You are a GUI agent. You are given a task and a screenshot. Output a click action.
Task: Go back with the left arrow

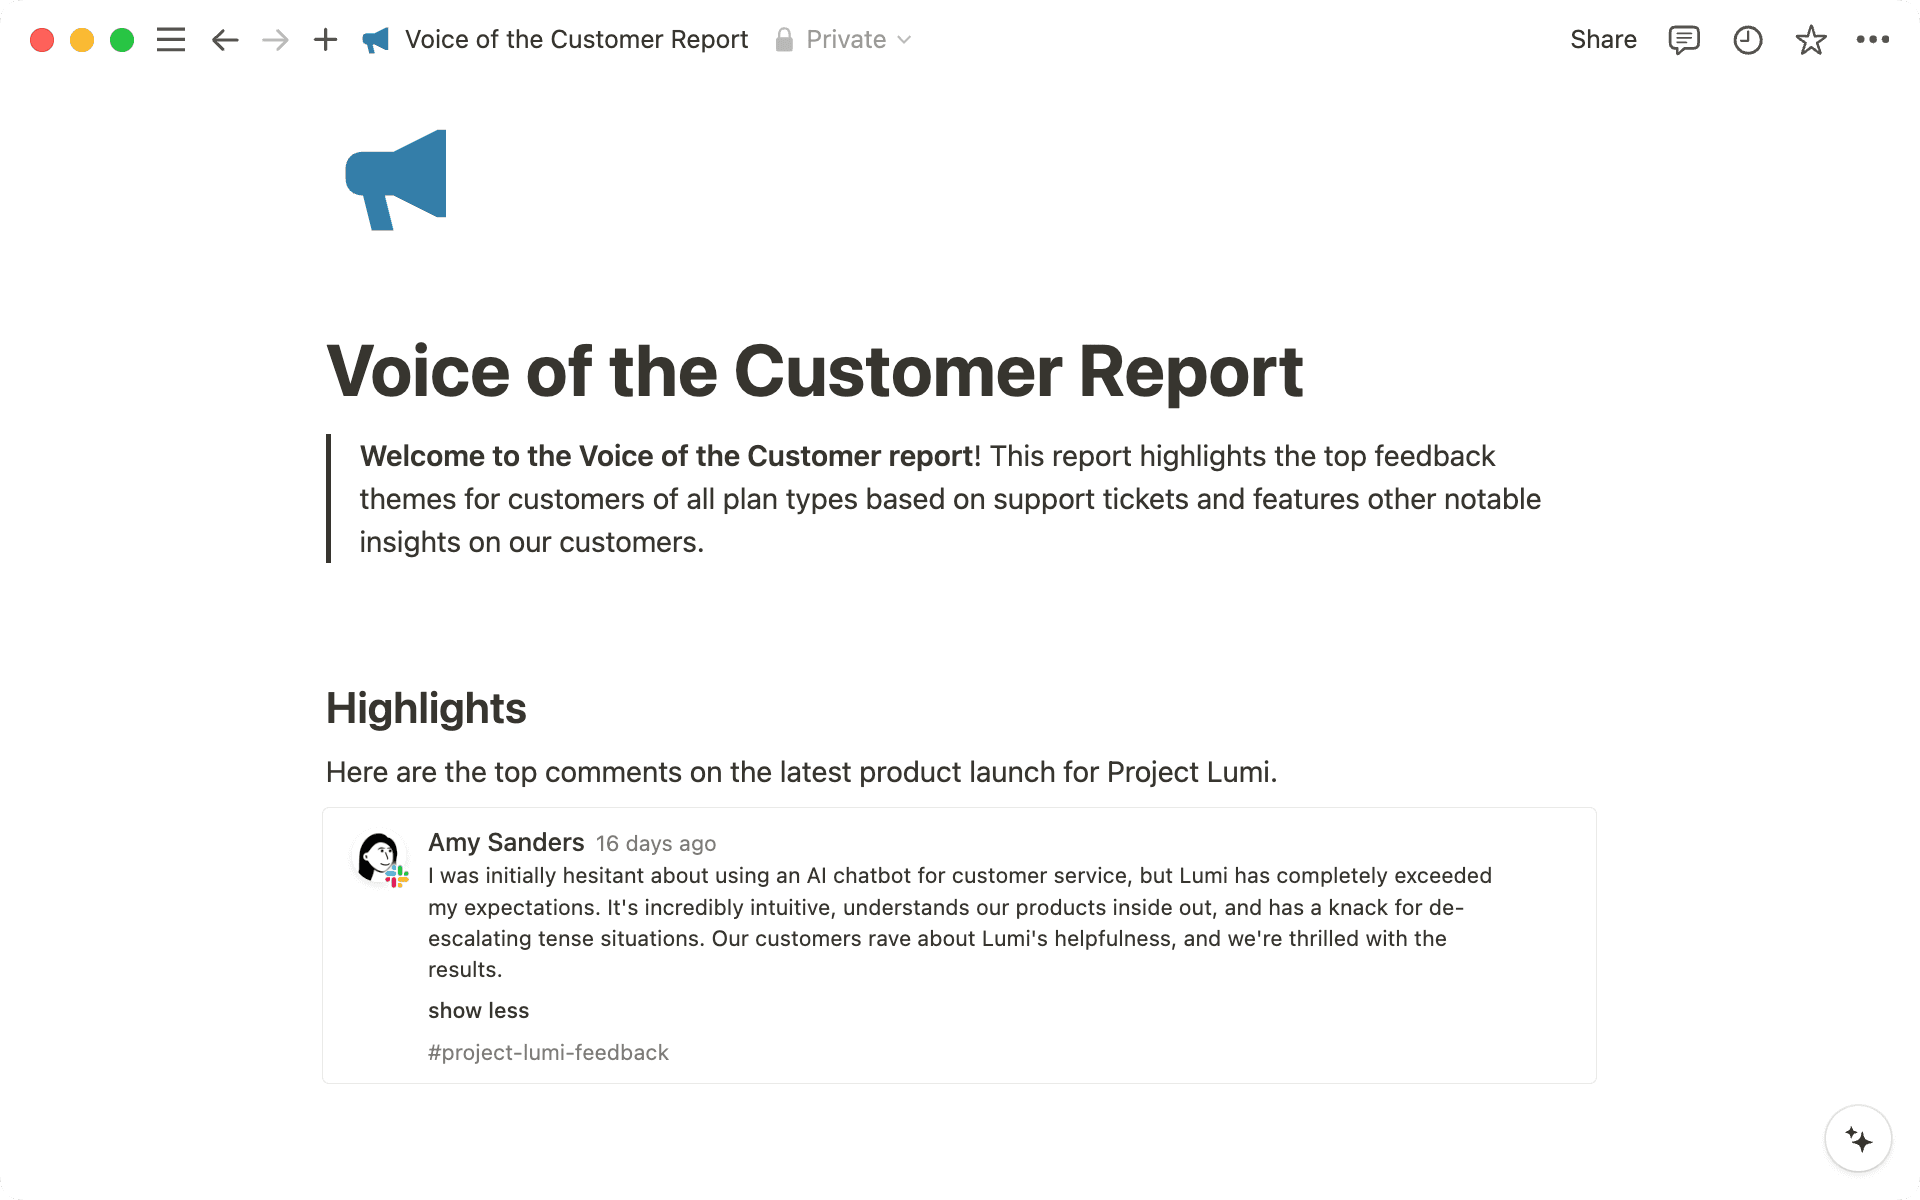tap(225, 40)
